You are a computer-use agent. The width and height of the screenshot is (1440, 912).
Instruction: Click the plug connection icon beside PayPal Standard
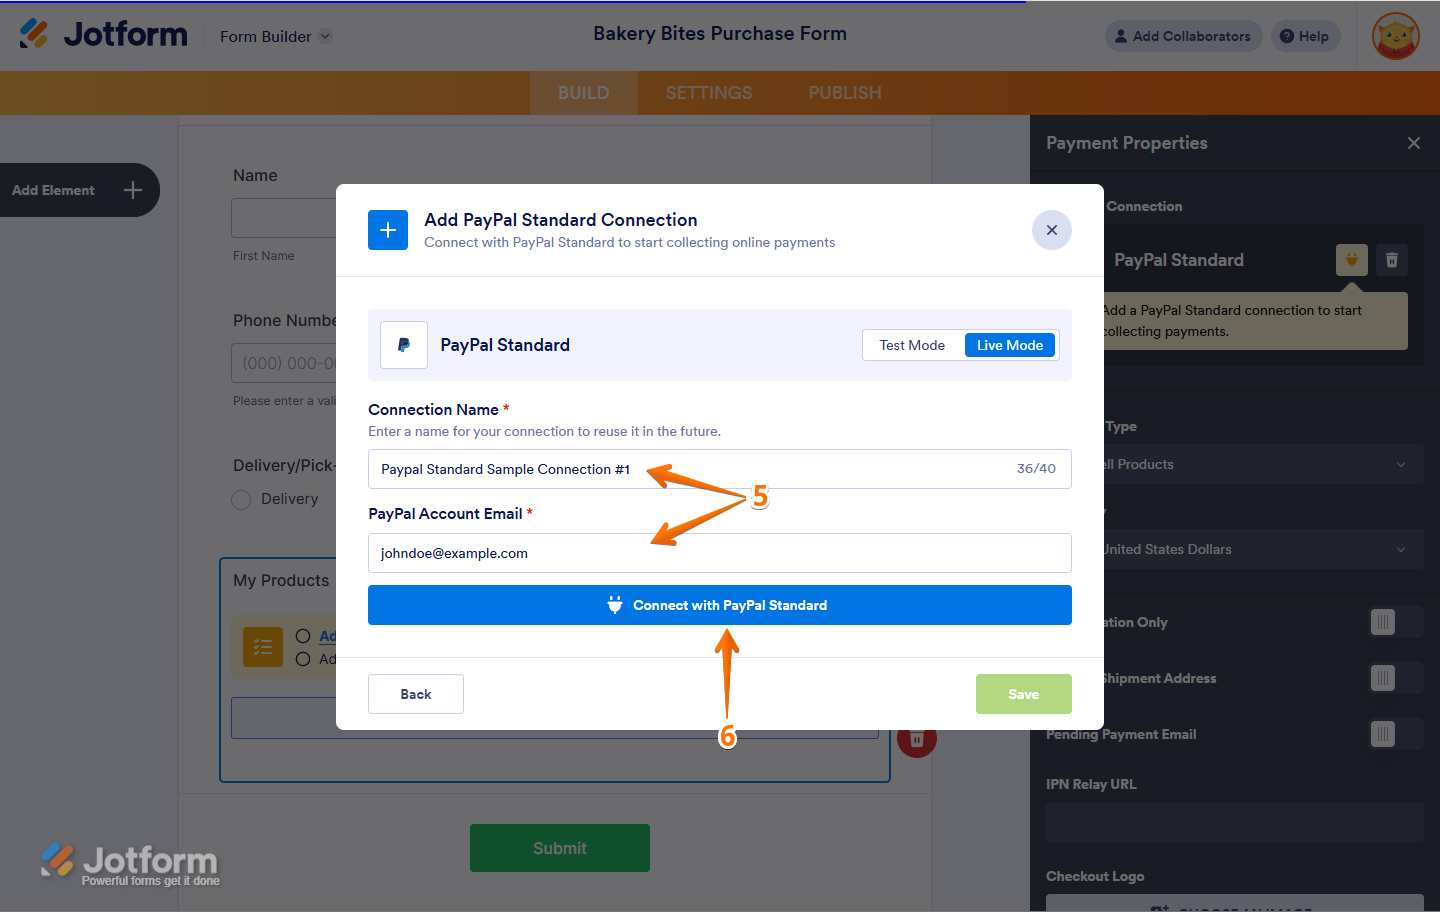coord(1351,260)
